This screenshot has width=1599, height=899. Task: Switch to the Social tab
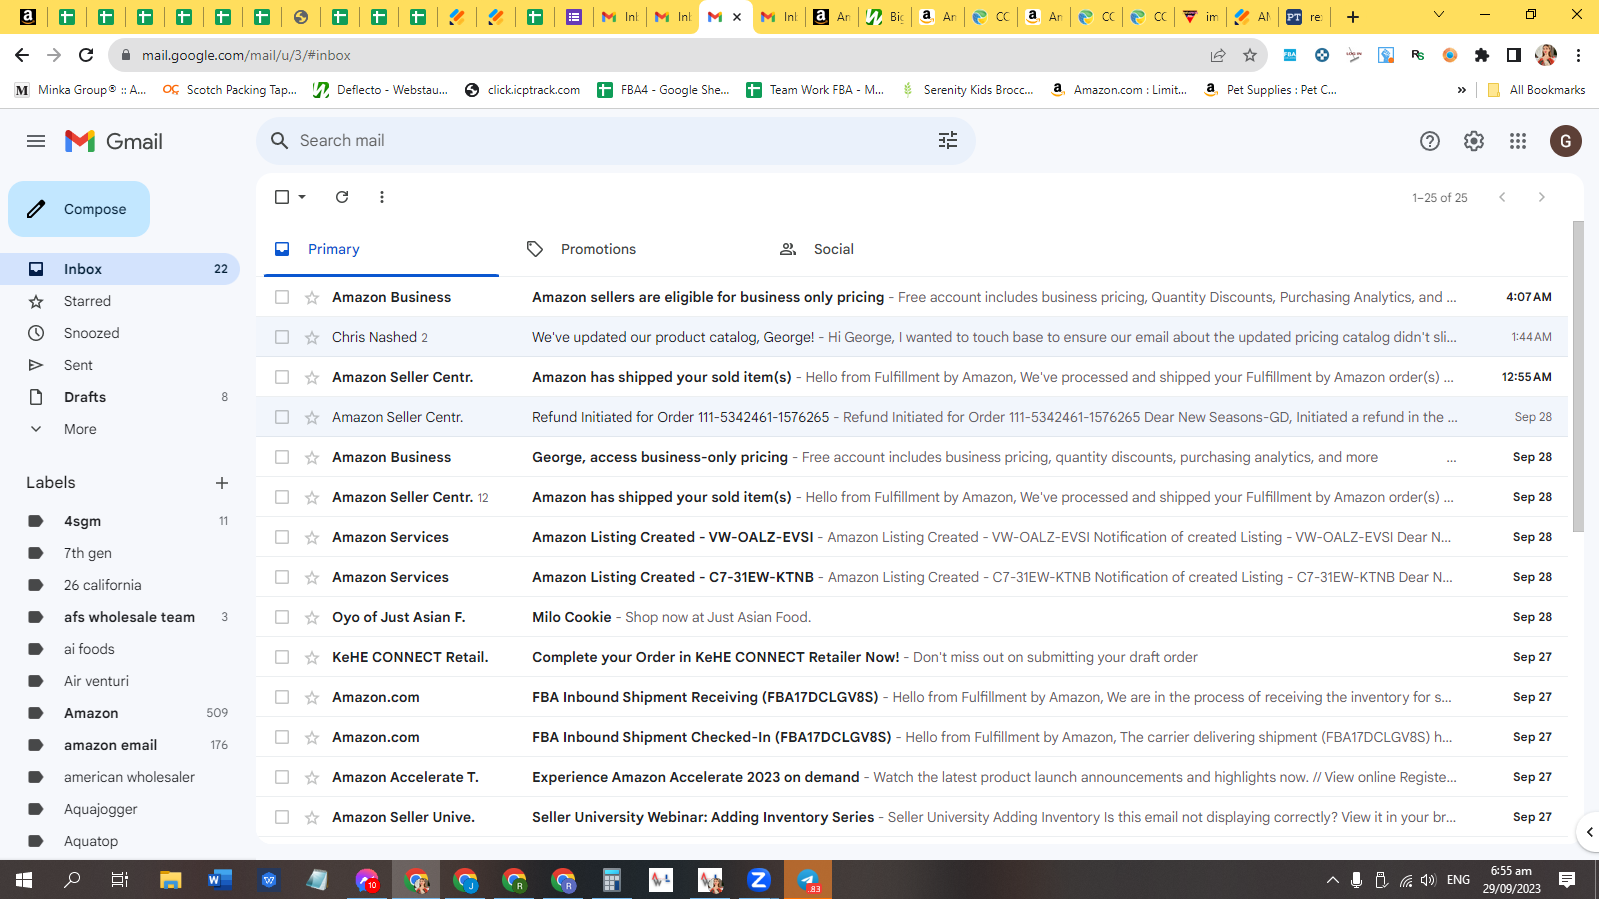click(886, 249)
